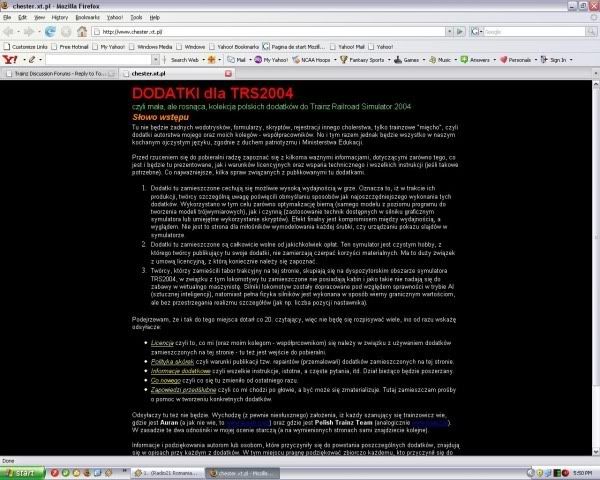600x480 pixels.
Task: Open the Customize Links bookmark
Action: (x=25, y=47)
